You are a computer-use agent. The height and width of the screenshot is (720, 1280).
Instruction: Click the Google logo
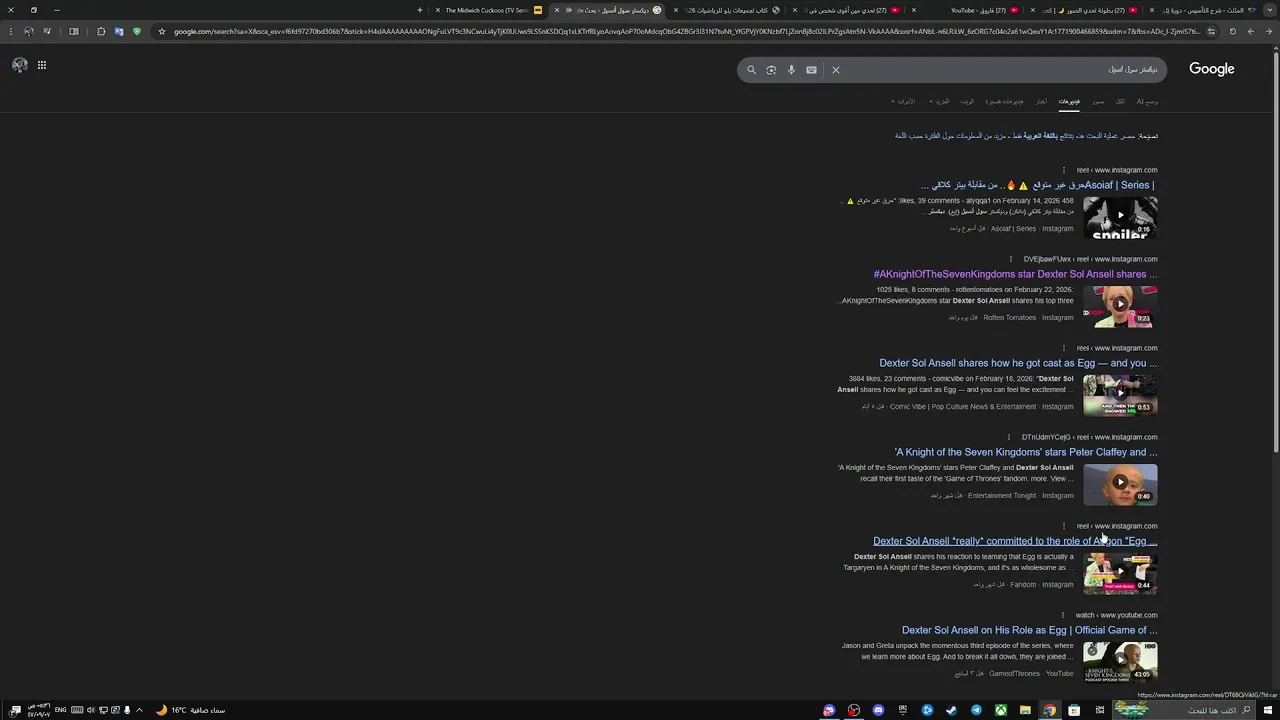click(1211, 69)
